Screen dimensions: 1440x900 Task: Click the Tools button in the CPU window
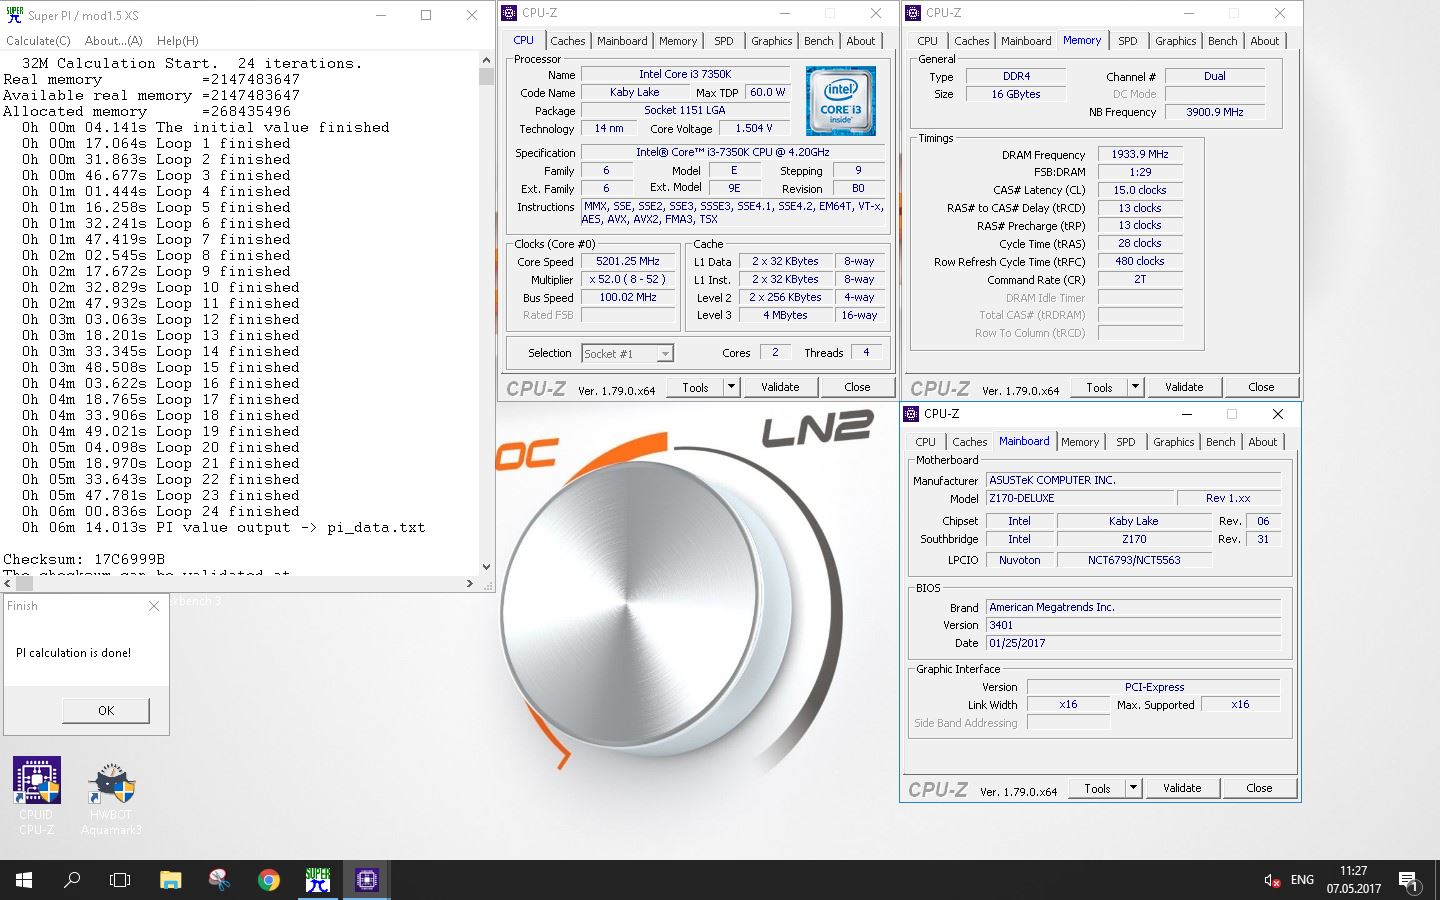(695, 387)
